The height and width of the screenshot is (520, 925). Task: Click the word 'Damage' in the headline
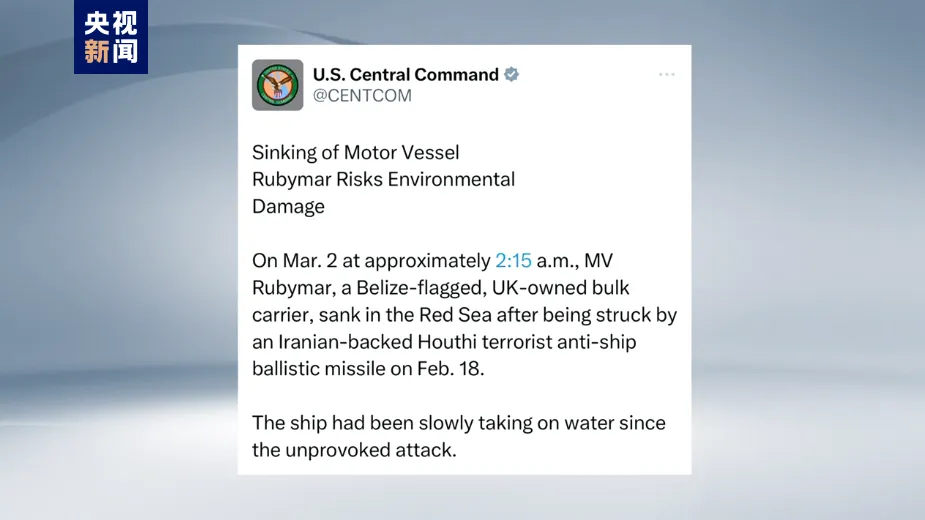[x=288, y=207]
